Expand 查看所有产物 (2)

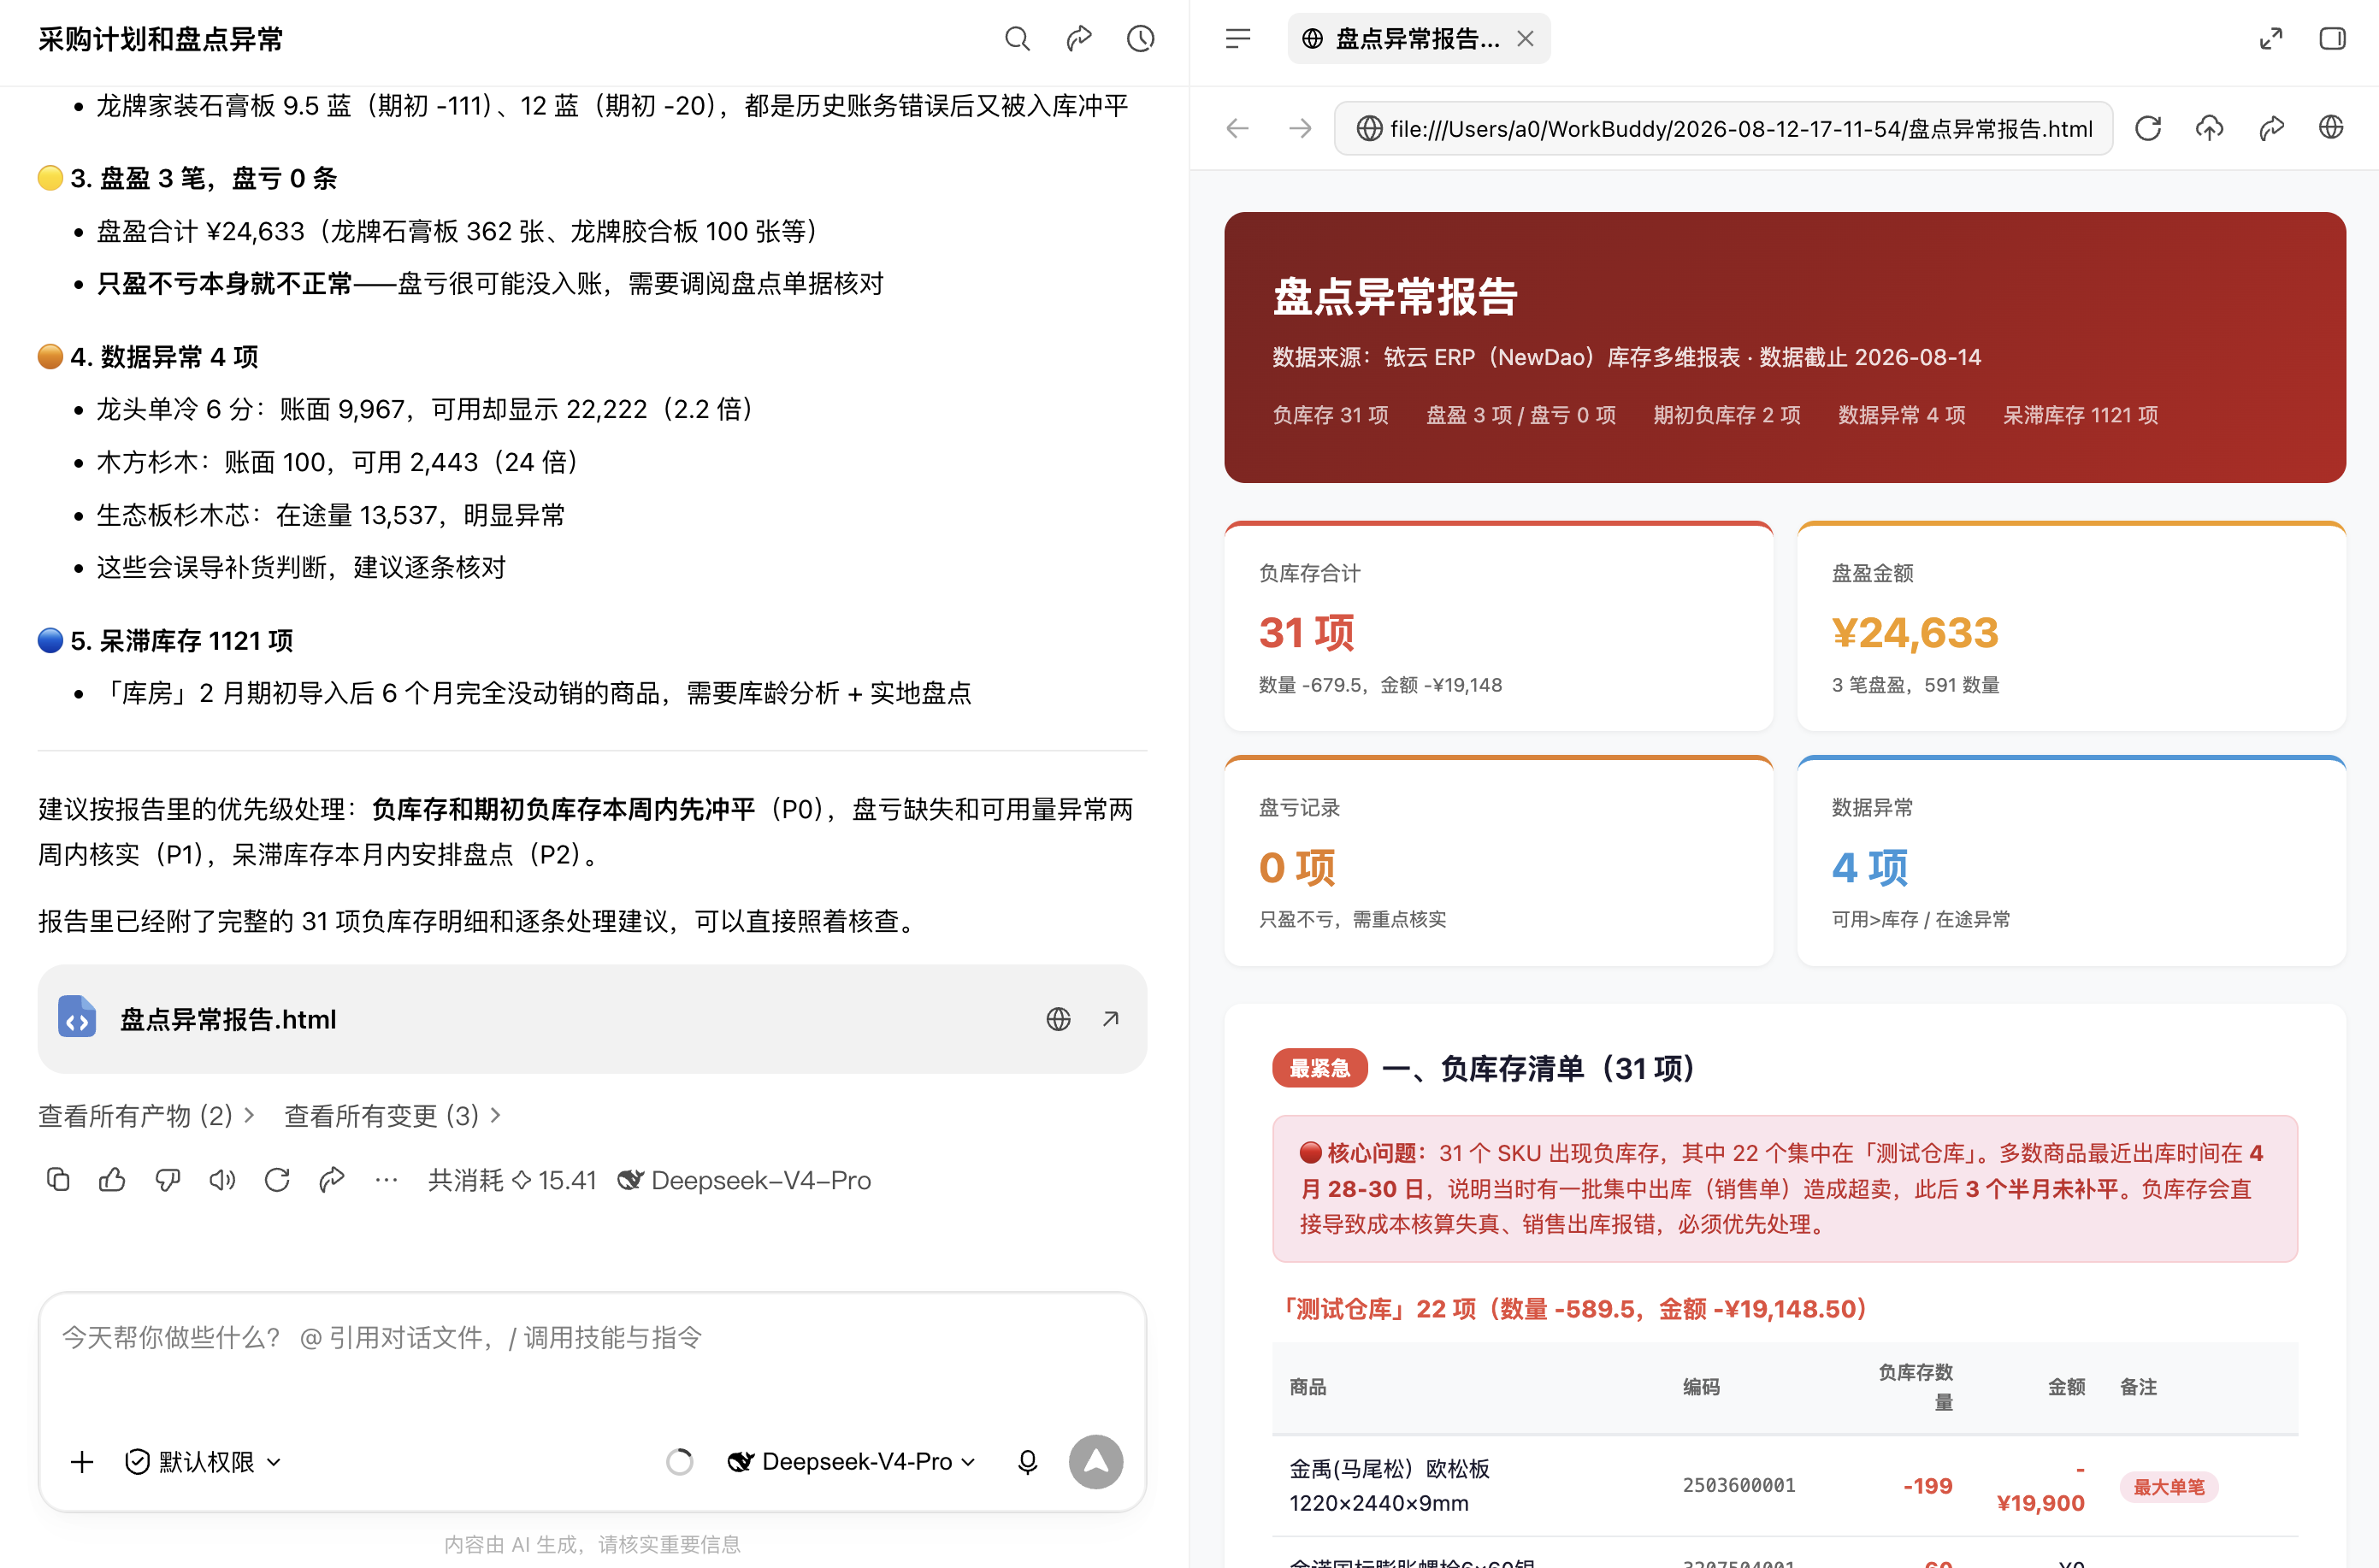click(146, 1116)
